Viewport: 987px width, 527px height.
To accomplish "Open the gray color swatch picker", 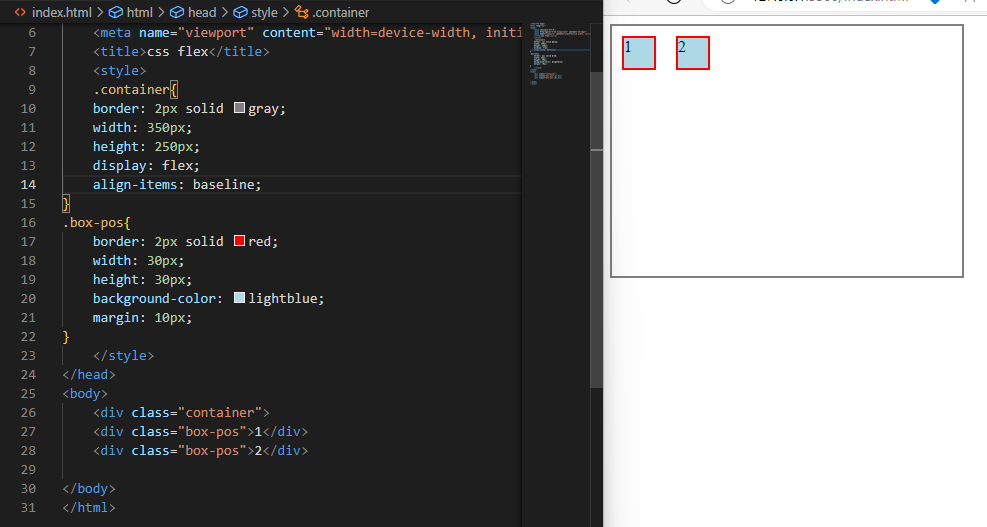I will (239, 108).
